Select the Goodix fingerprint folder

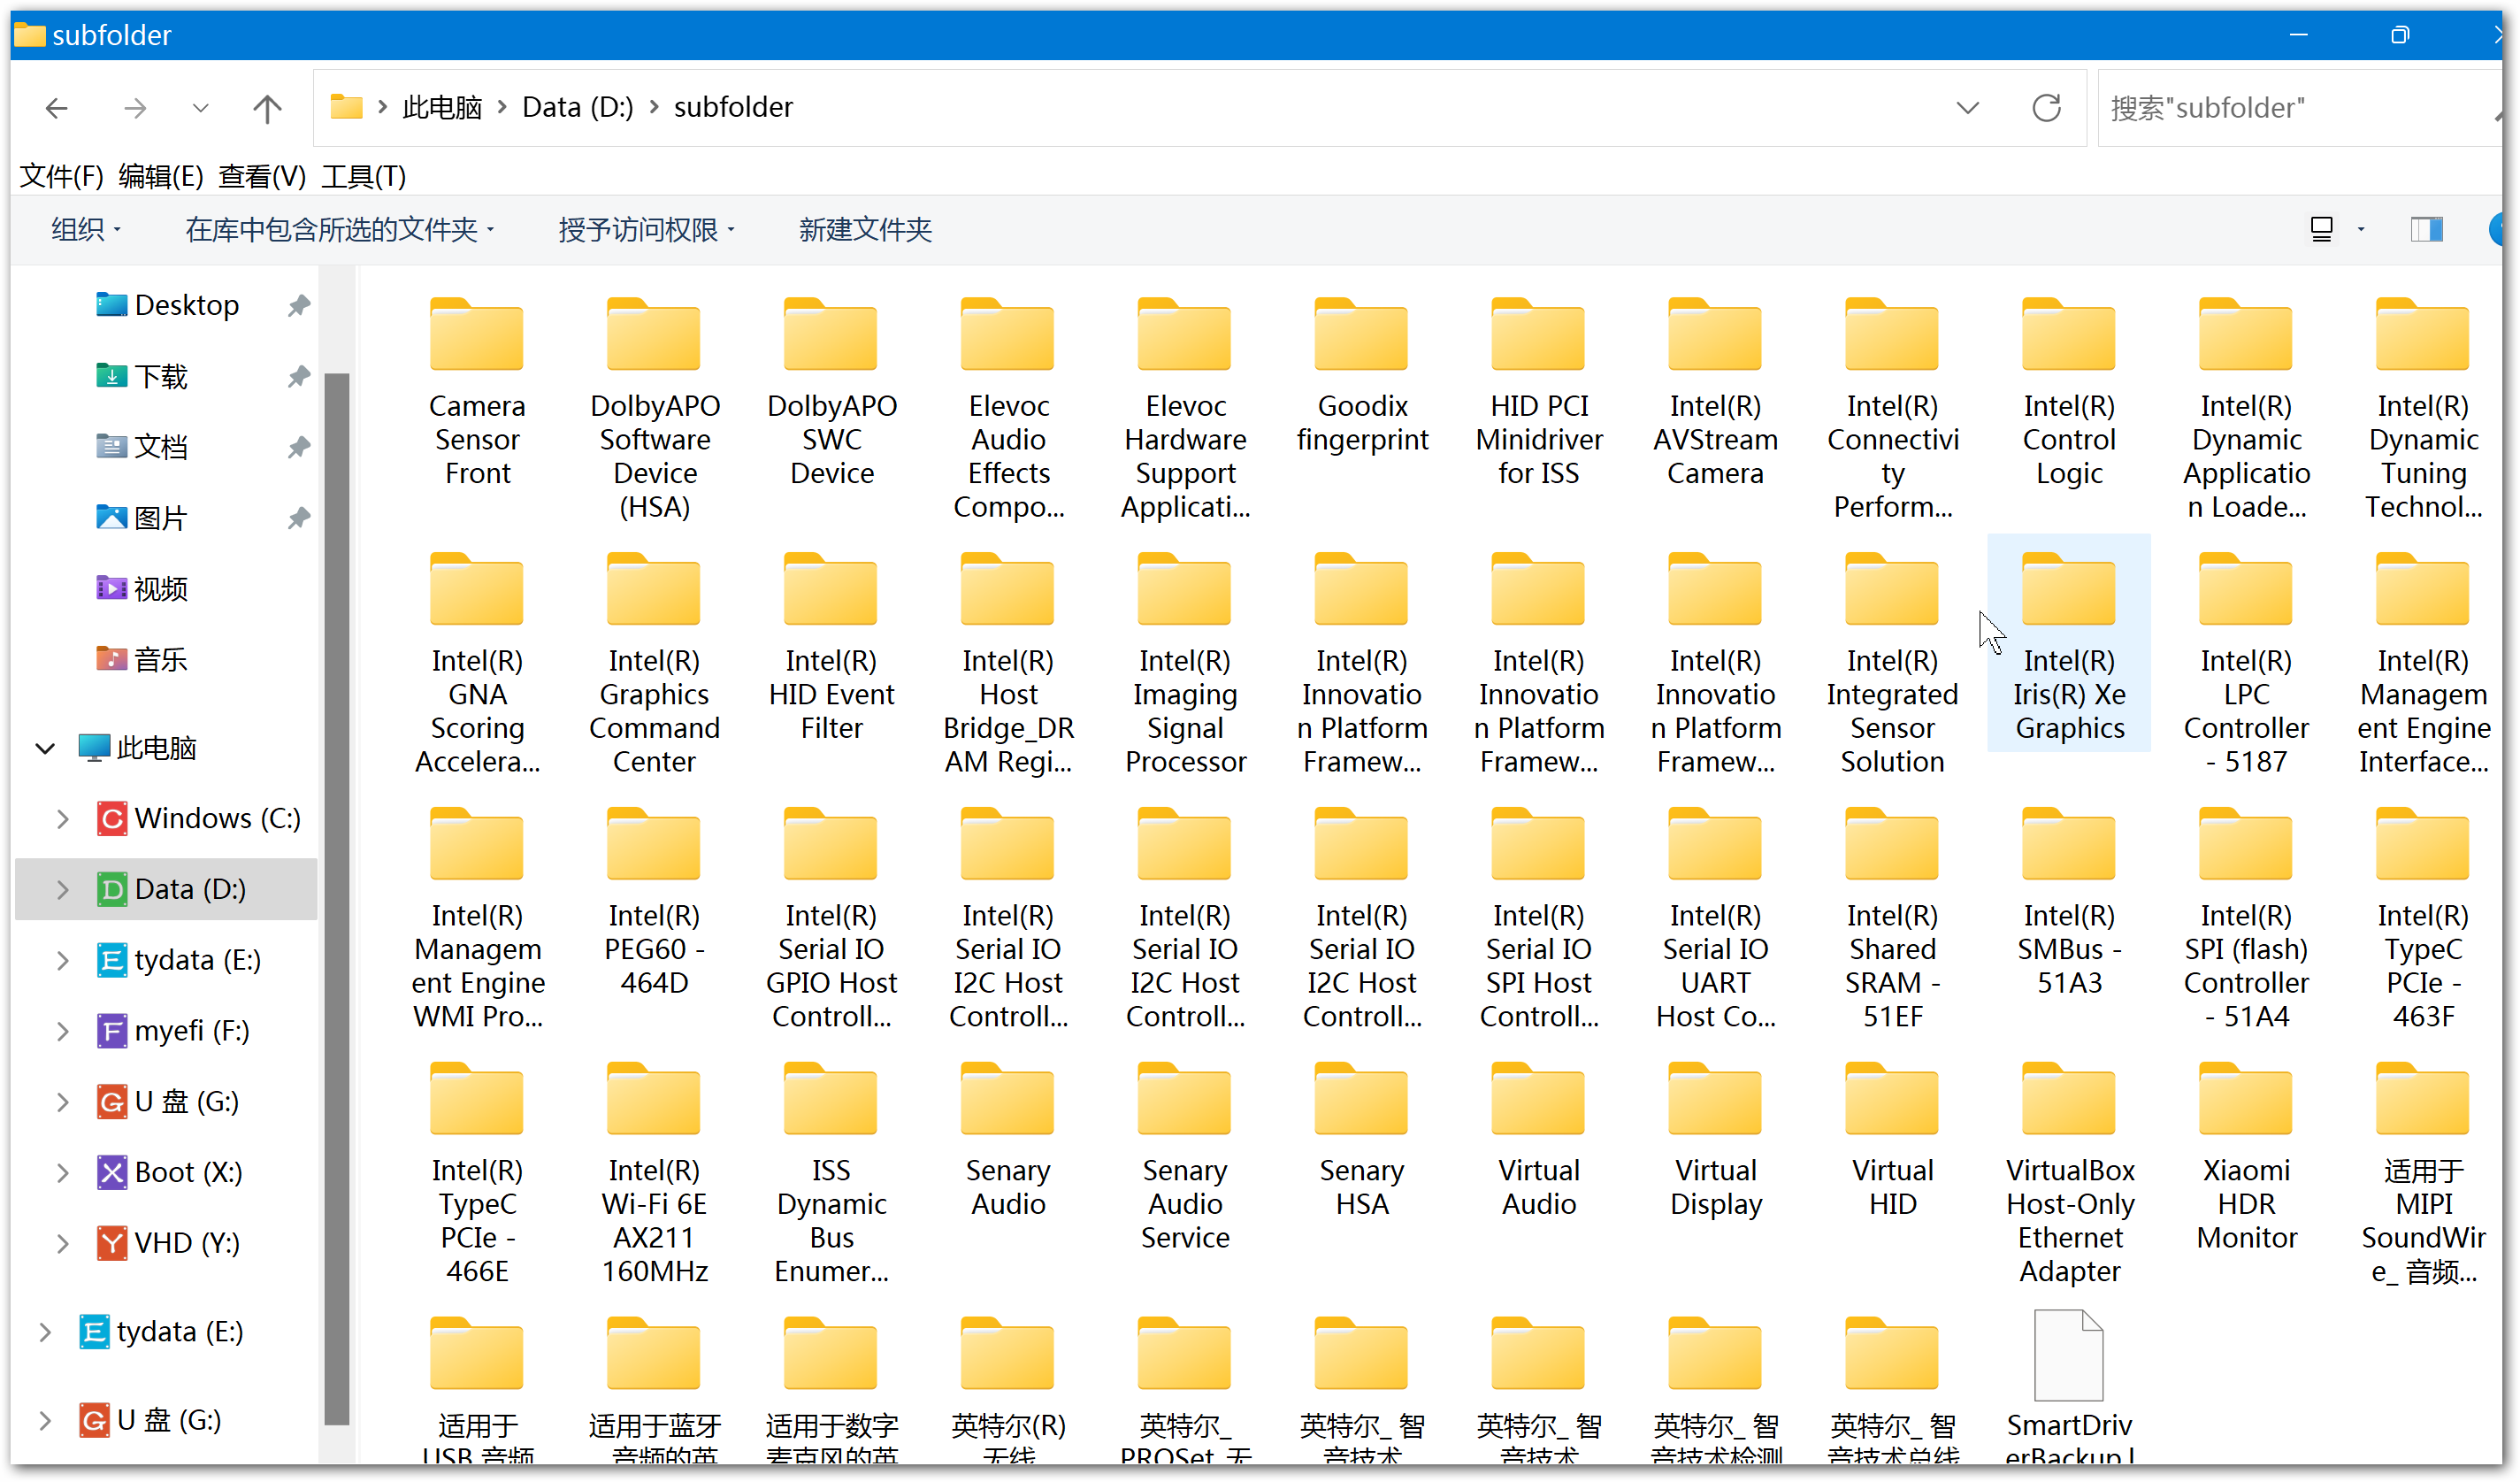pyautogui.click(x=1362, y=376)
